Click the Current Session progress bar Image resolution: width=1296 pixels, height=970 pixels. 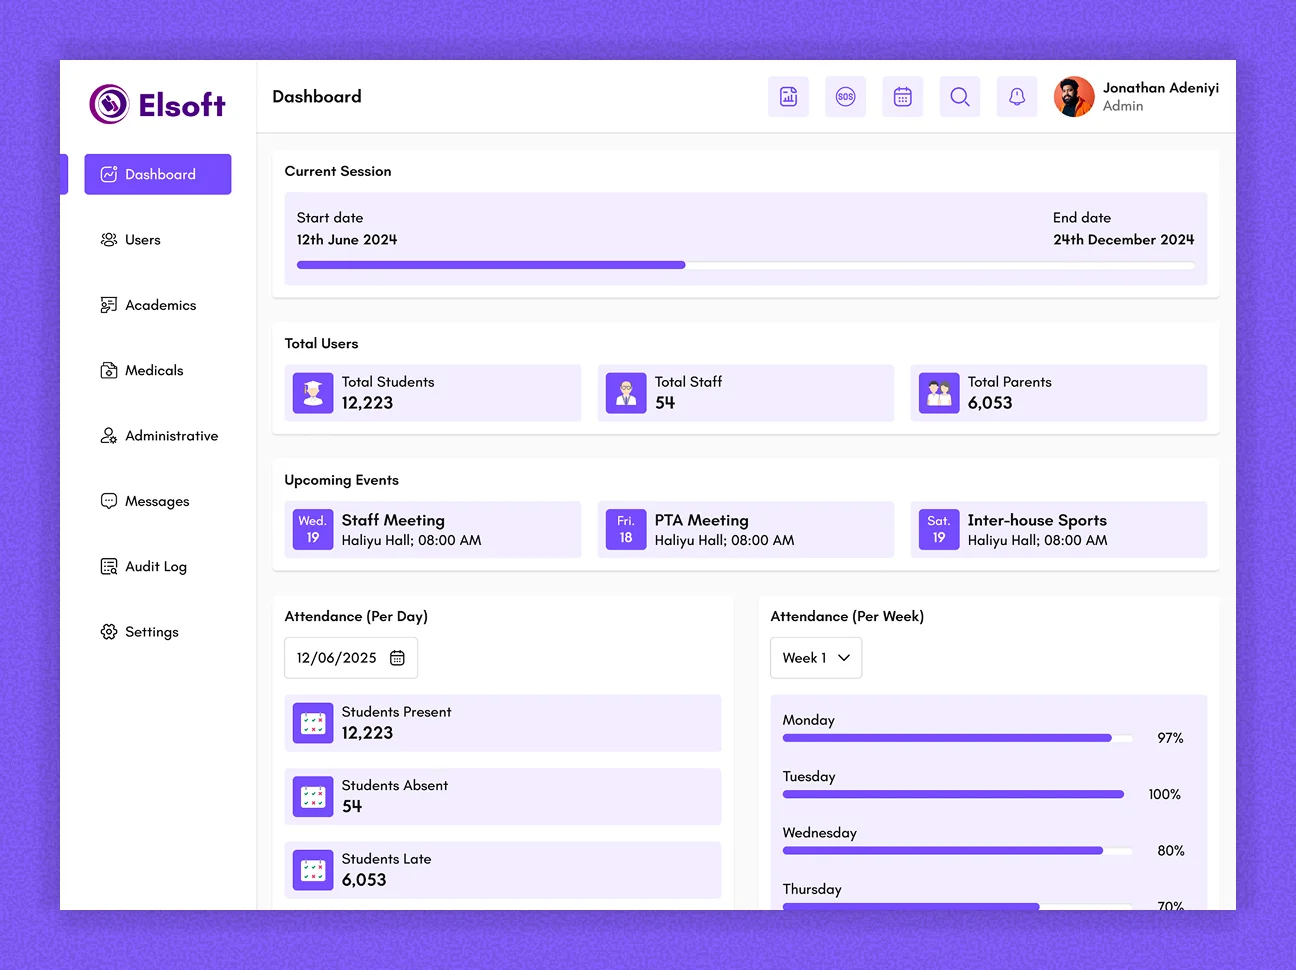coord(745,265)
